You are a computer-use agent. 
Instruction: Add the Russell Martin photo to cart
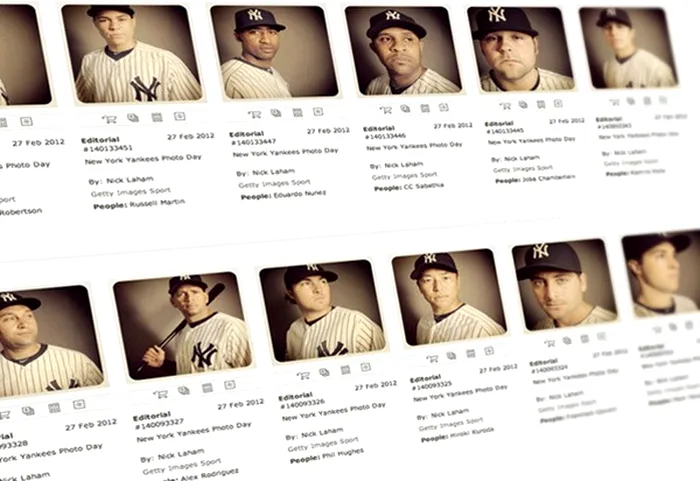pyautogui.click(x=109, y=119)
